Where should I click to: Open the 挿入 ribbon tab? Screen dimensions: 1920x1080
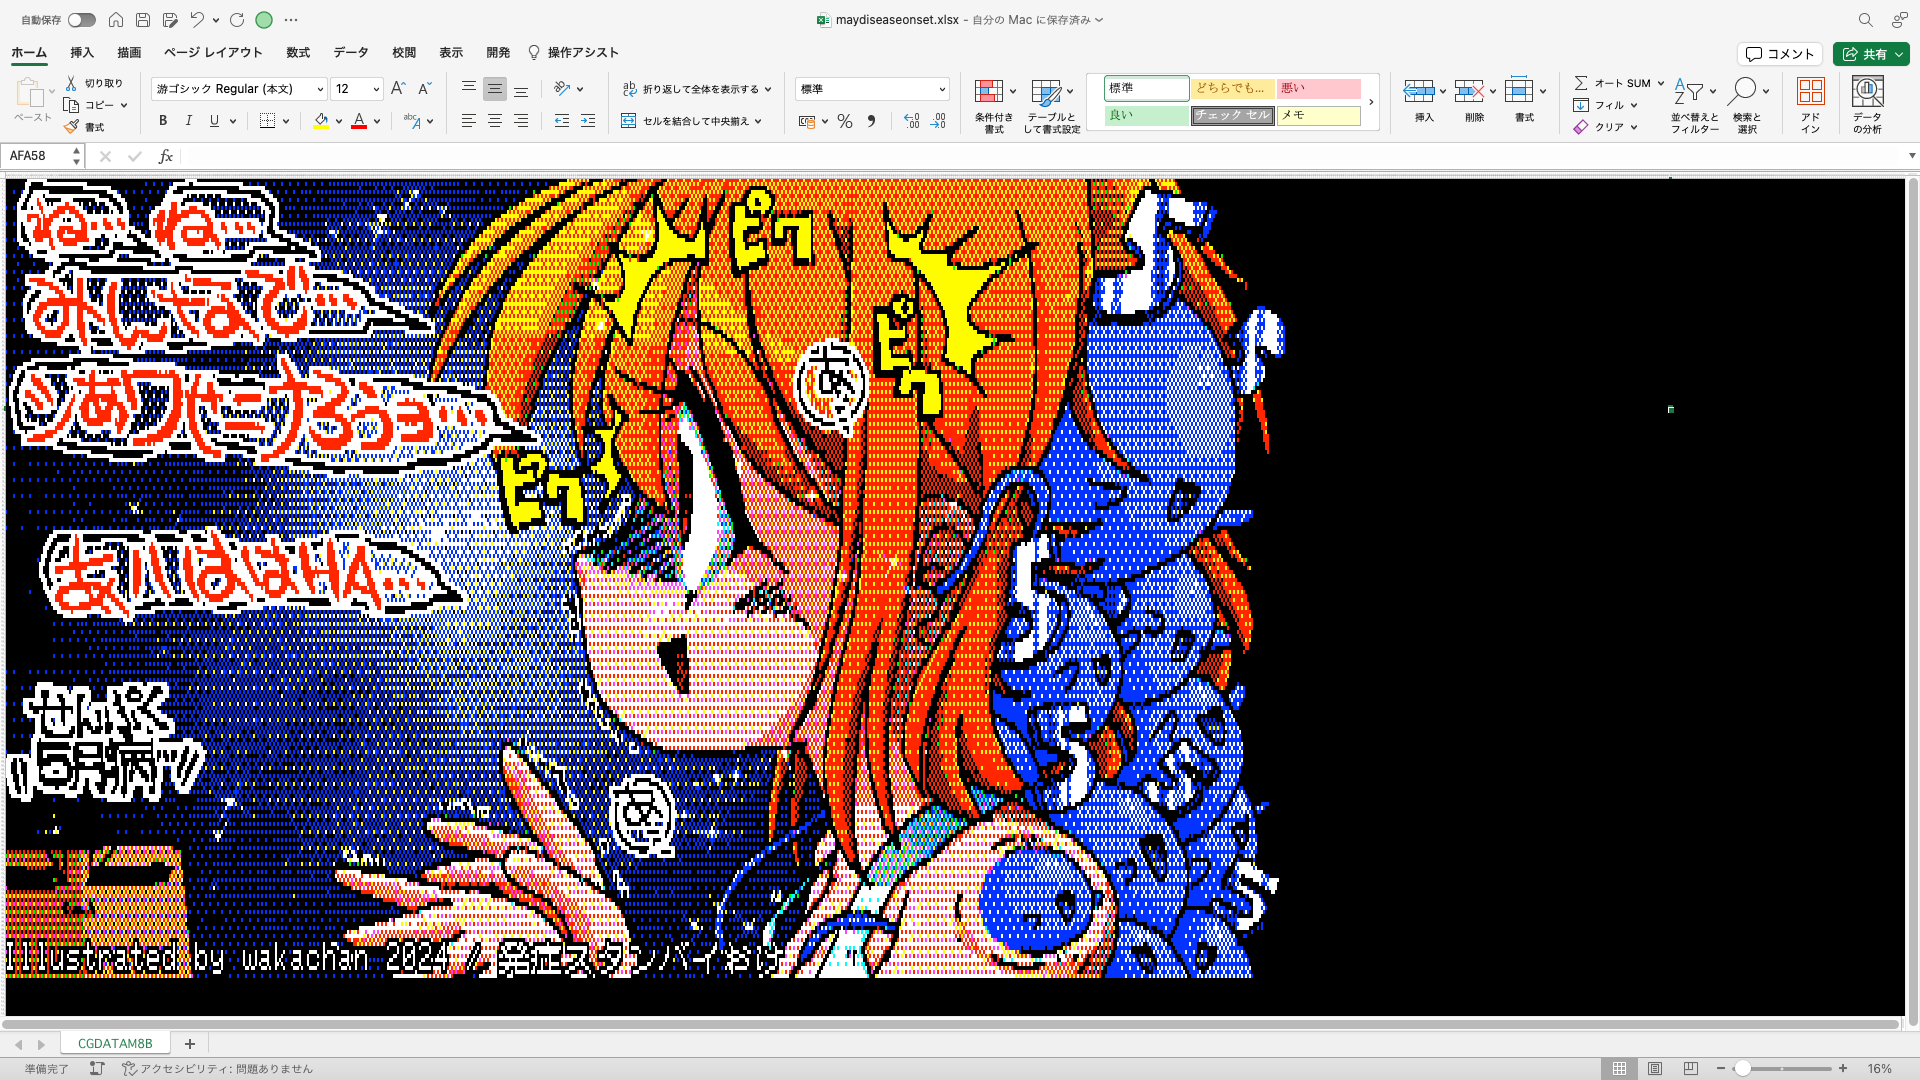coord(82,53)
